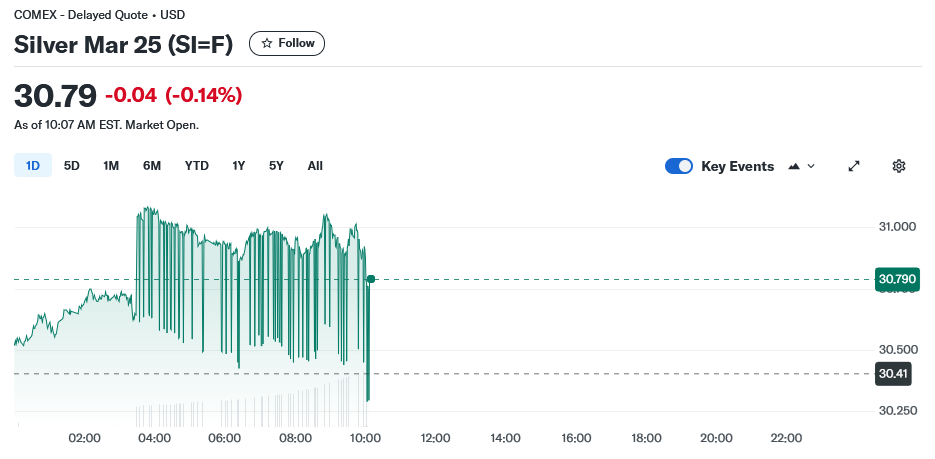The image size is (935, 459).
Task: Click the 30.250 y-axis label
Action: (897, 411)
